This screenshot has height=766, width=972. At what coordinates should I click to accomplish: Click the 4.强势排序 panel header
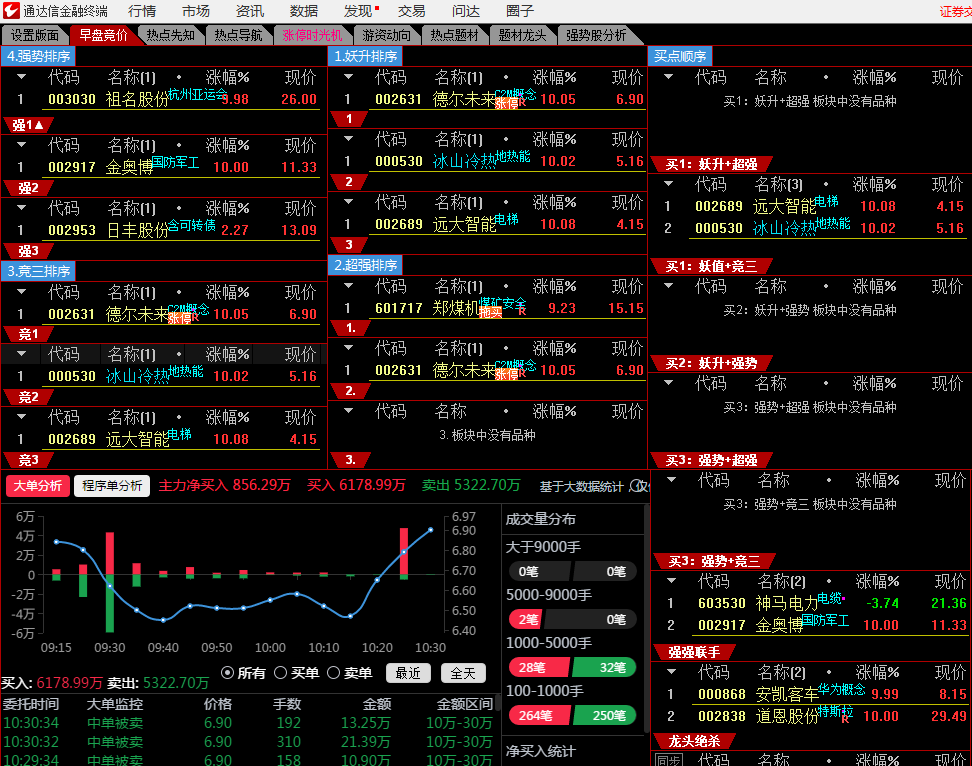pyautogui.click(x=38, y=56)
